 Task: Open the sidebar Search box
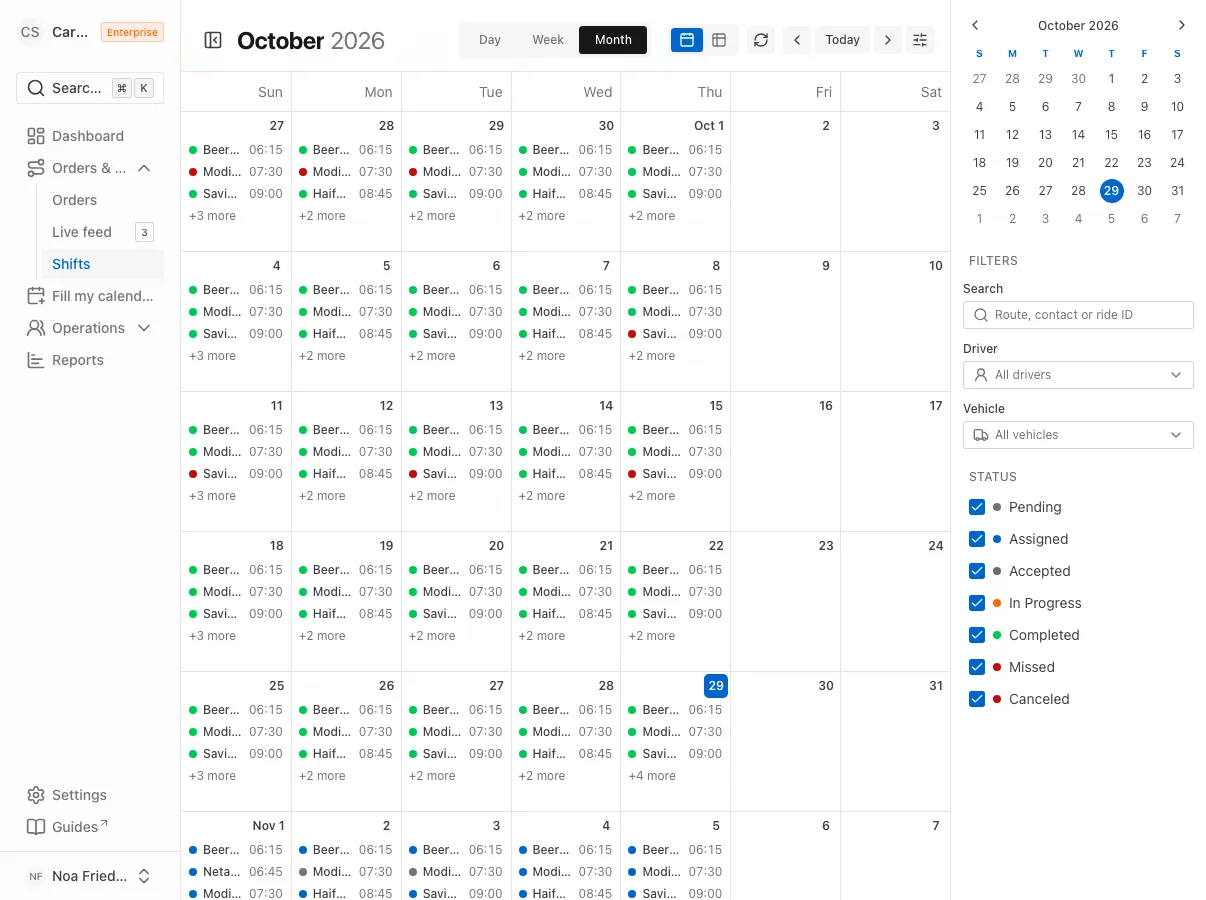pos(90,88)
